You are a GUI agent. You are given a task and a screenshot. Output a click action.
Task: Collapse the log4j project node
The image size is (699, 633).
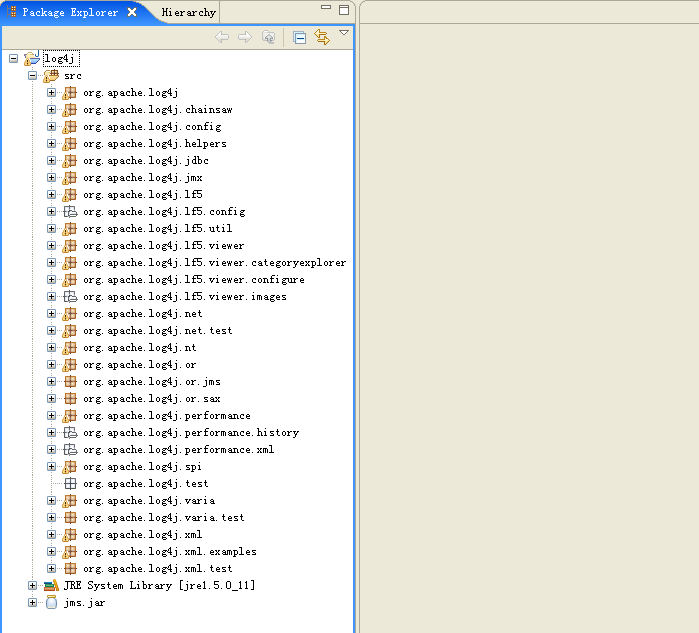(x=14, y=58)
